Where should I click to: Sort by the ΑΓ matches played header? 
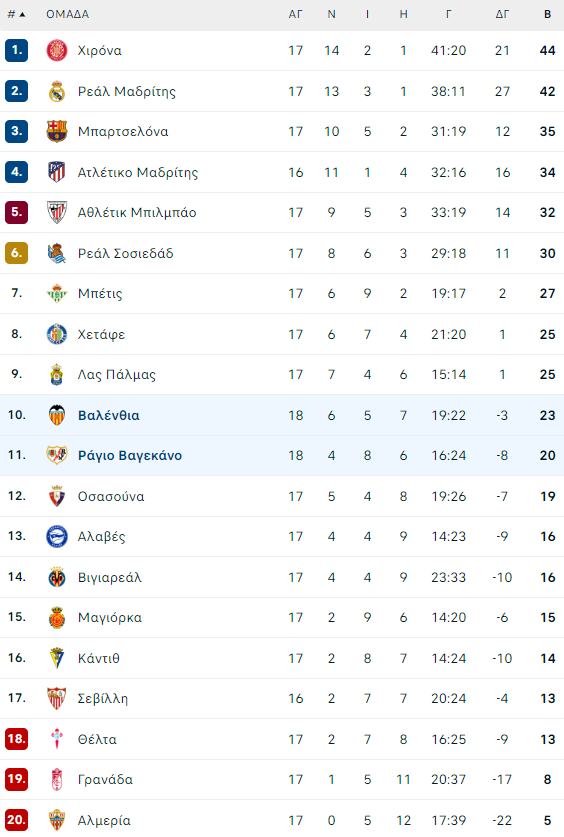click(x=296, y=14)
